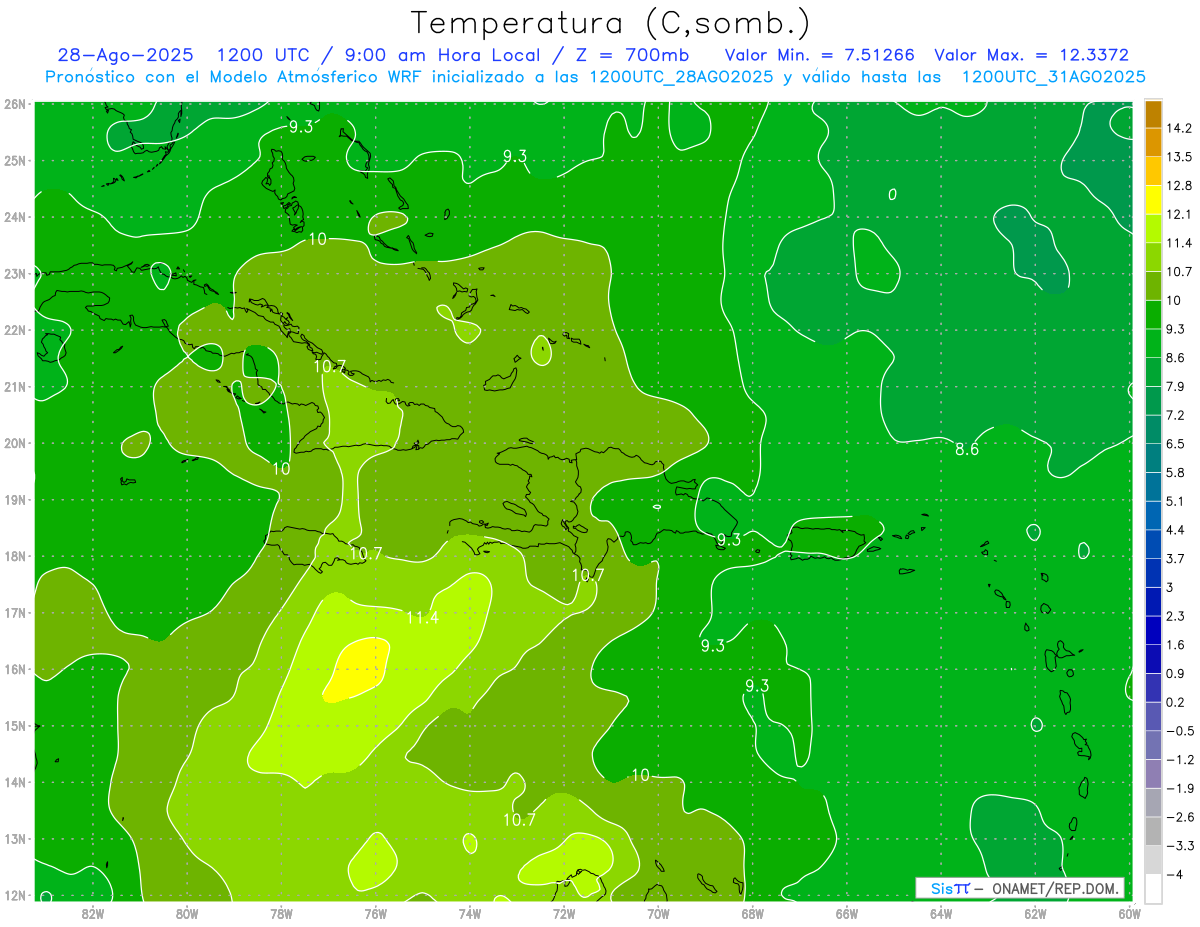Click the 60W longitude axis label
This screenshot has height=927, width=1200.
pos(1129,913)
